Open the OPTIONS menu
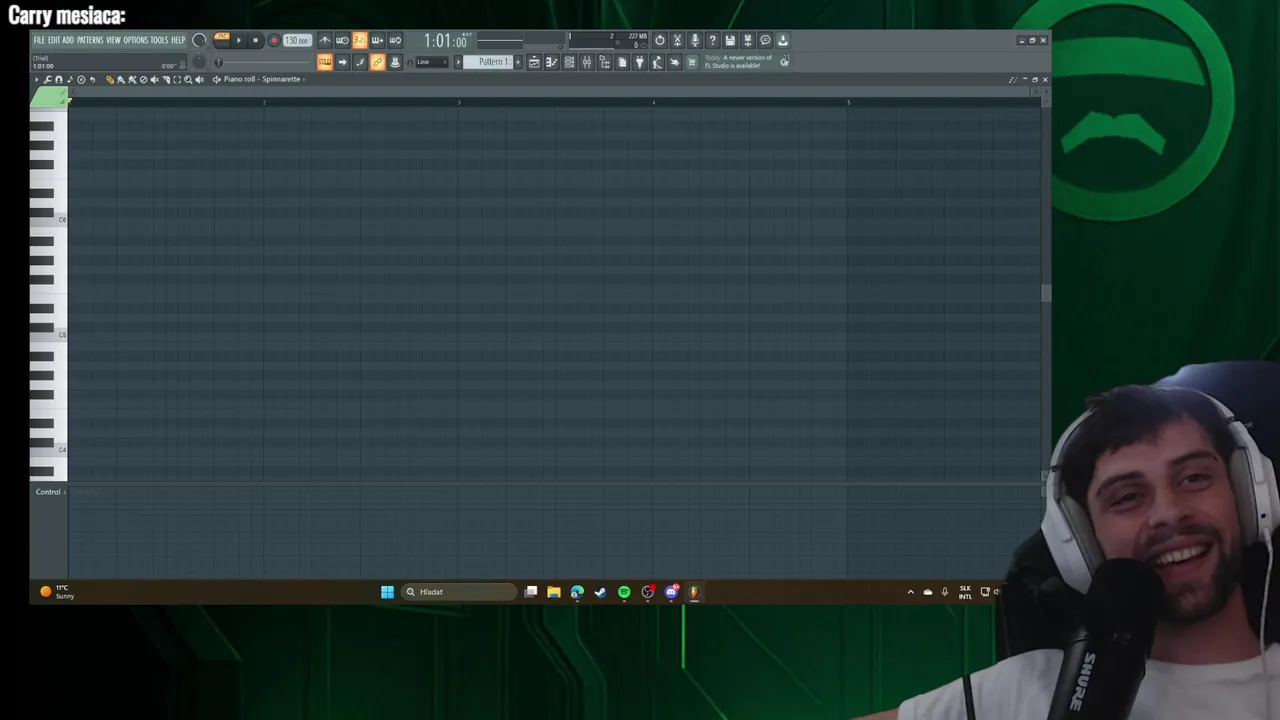The width and height of the screenshot is (1280, 720). click(136, 40)
